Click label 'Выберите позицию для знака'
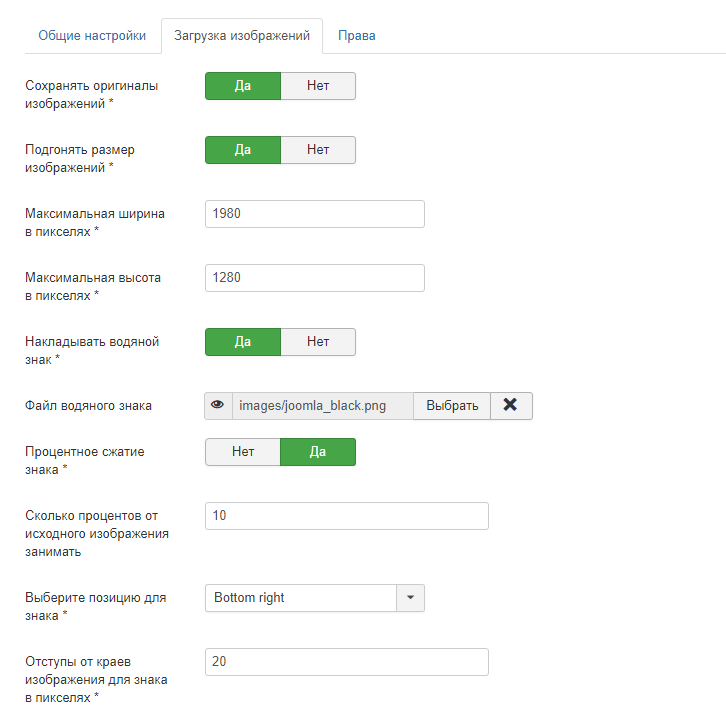The height and width of the screenshot is (719, 726). pos(95,606)
